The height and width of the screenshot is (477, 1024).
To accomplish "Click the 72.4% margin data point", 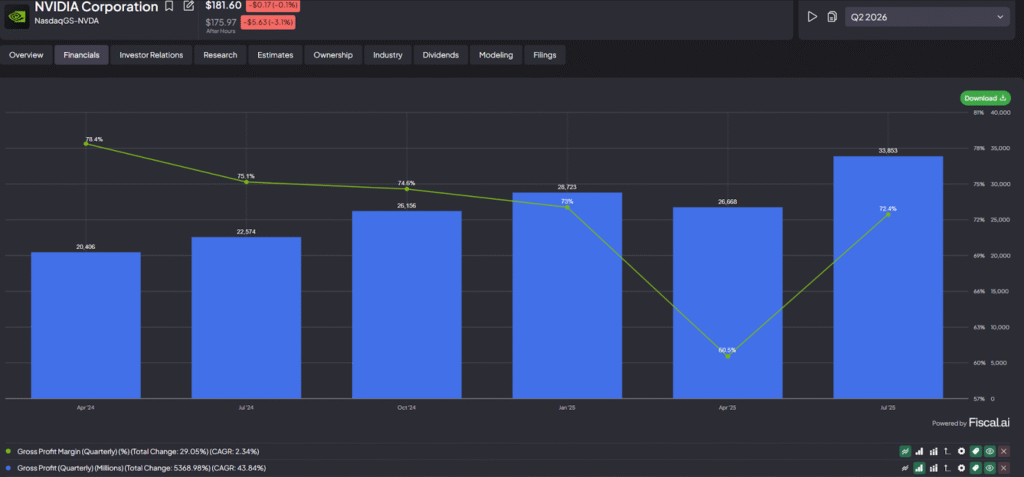I will coord(888,214).
